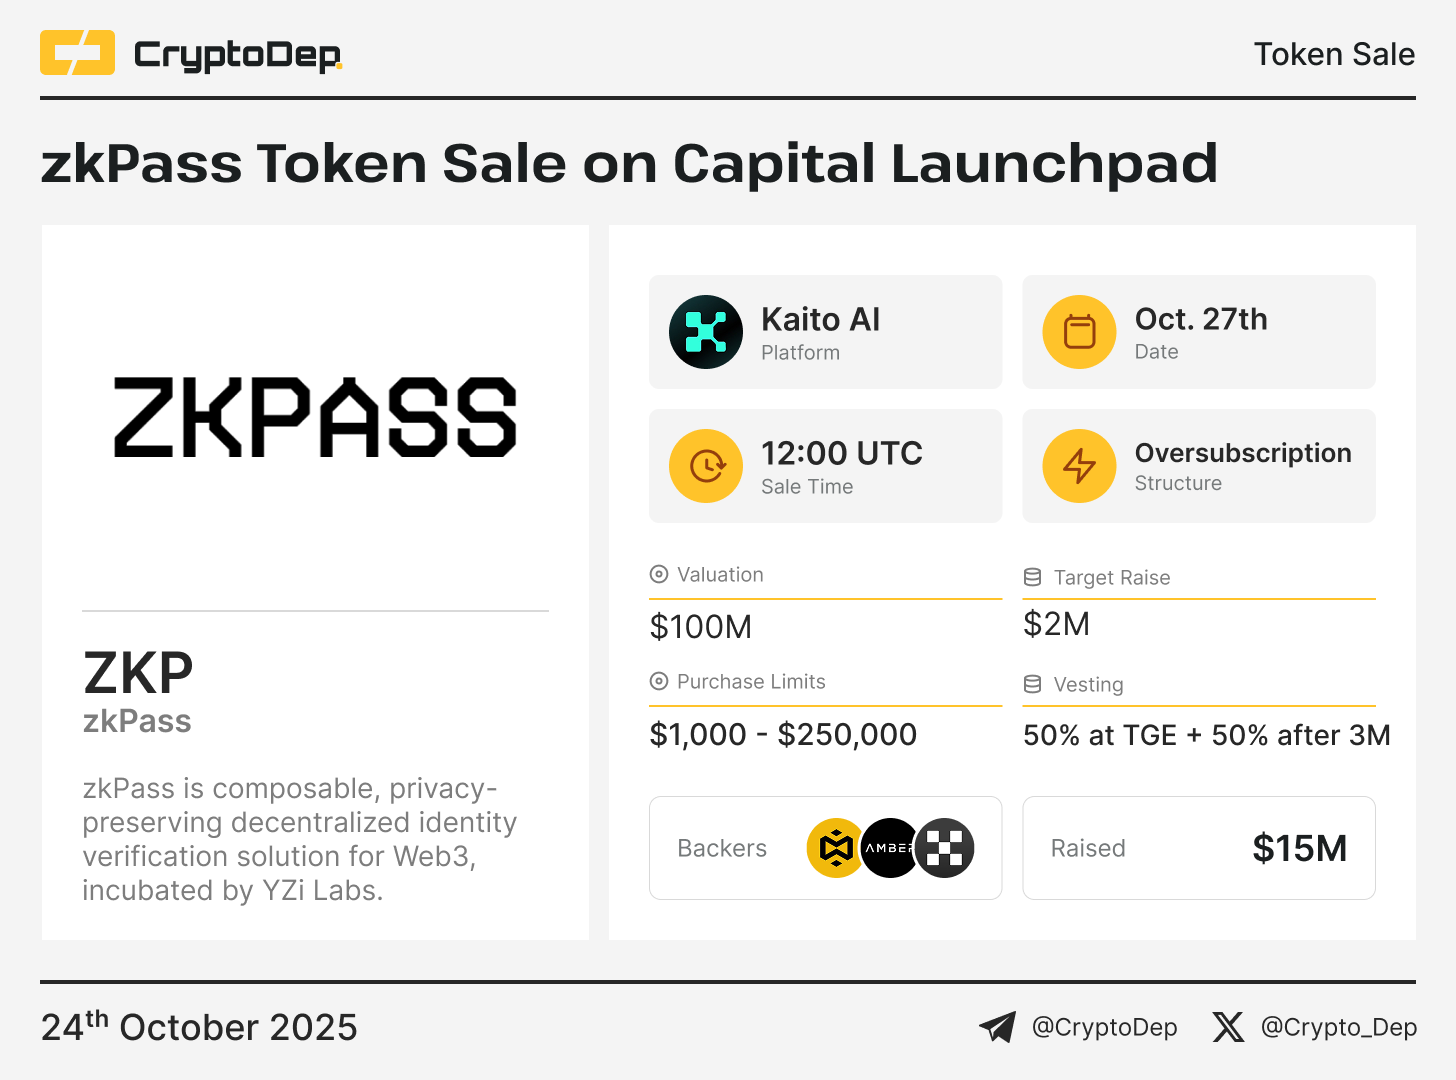Click the checkered OKX backer logo
The height and width of the screenshot is (1080, 1456).
point(945,848)
